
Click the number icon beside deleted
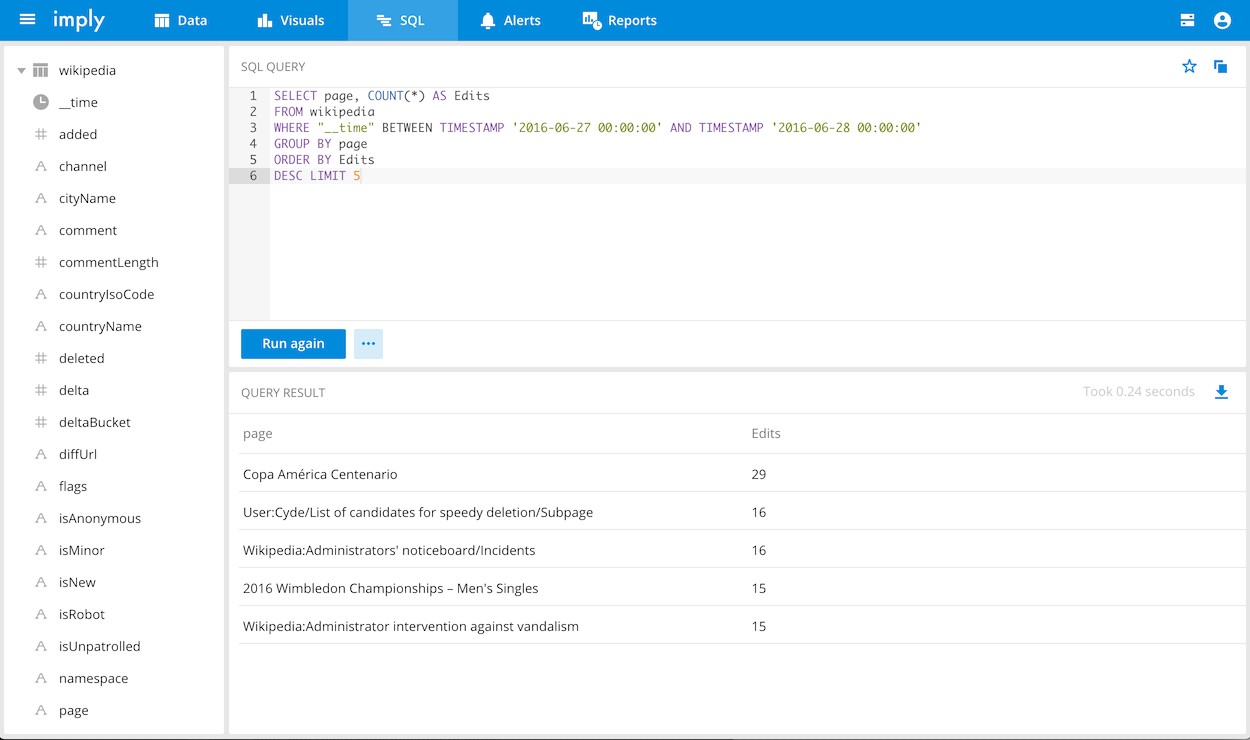[41, 358]
